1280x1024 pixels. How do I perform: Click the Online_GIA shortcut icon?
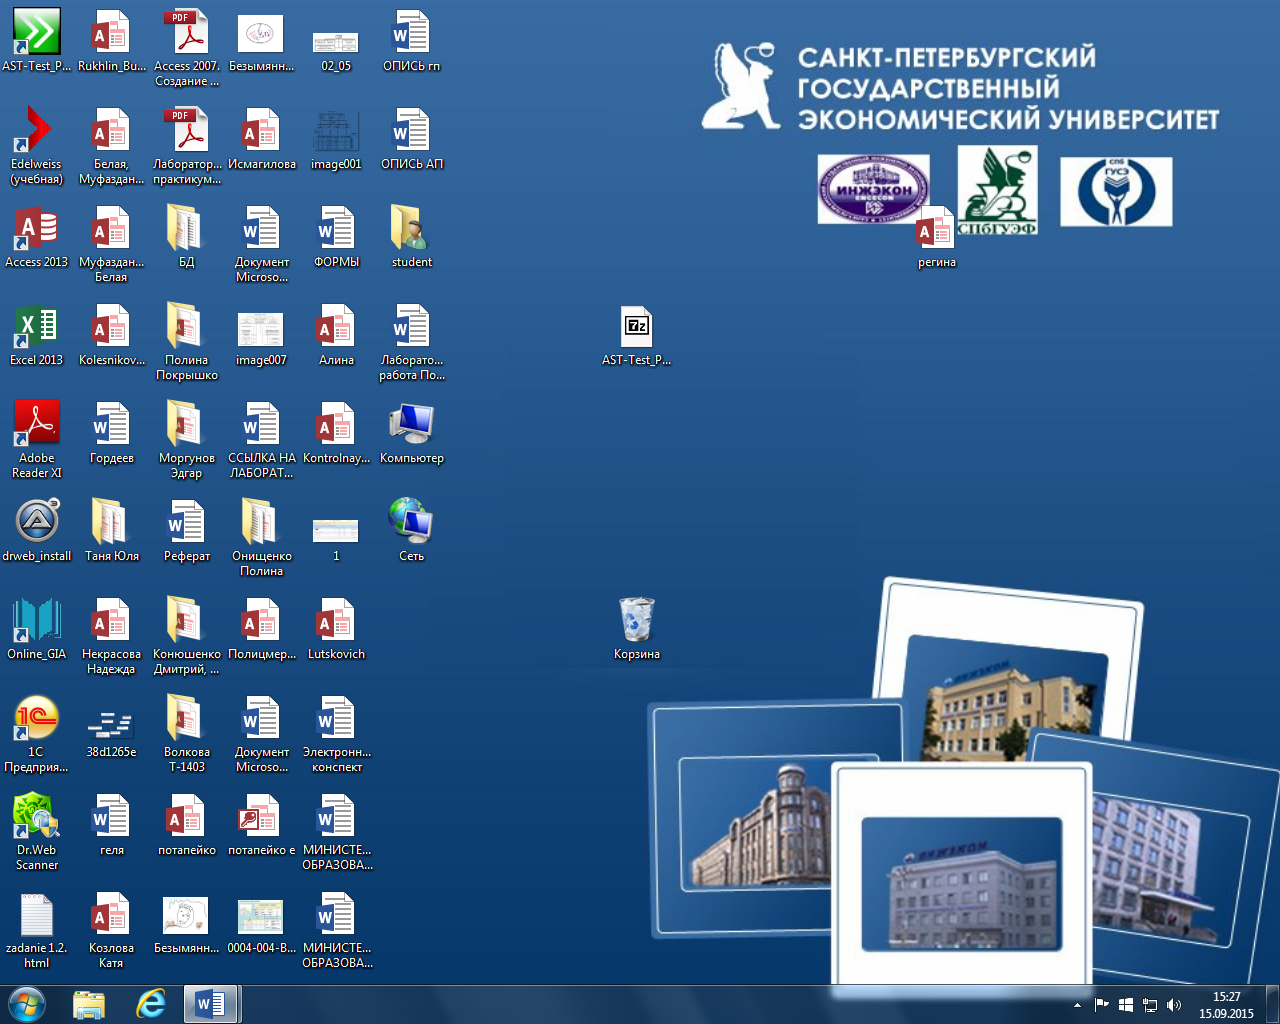coord(37,622)
